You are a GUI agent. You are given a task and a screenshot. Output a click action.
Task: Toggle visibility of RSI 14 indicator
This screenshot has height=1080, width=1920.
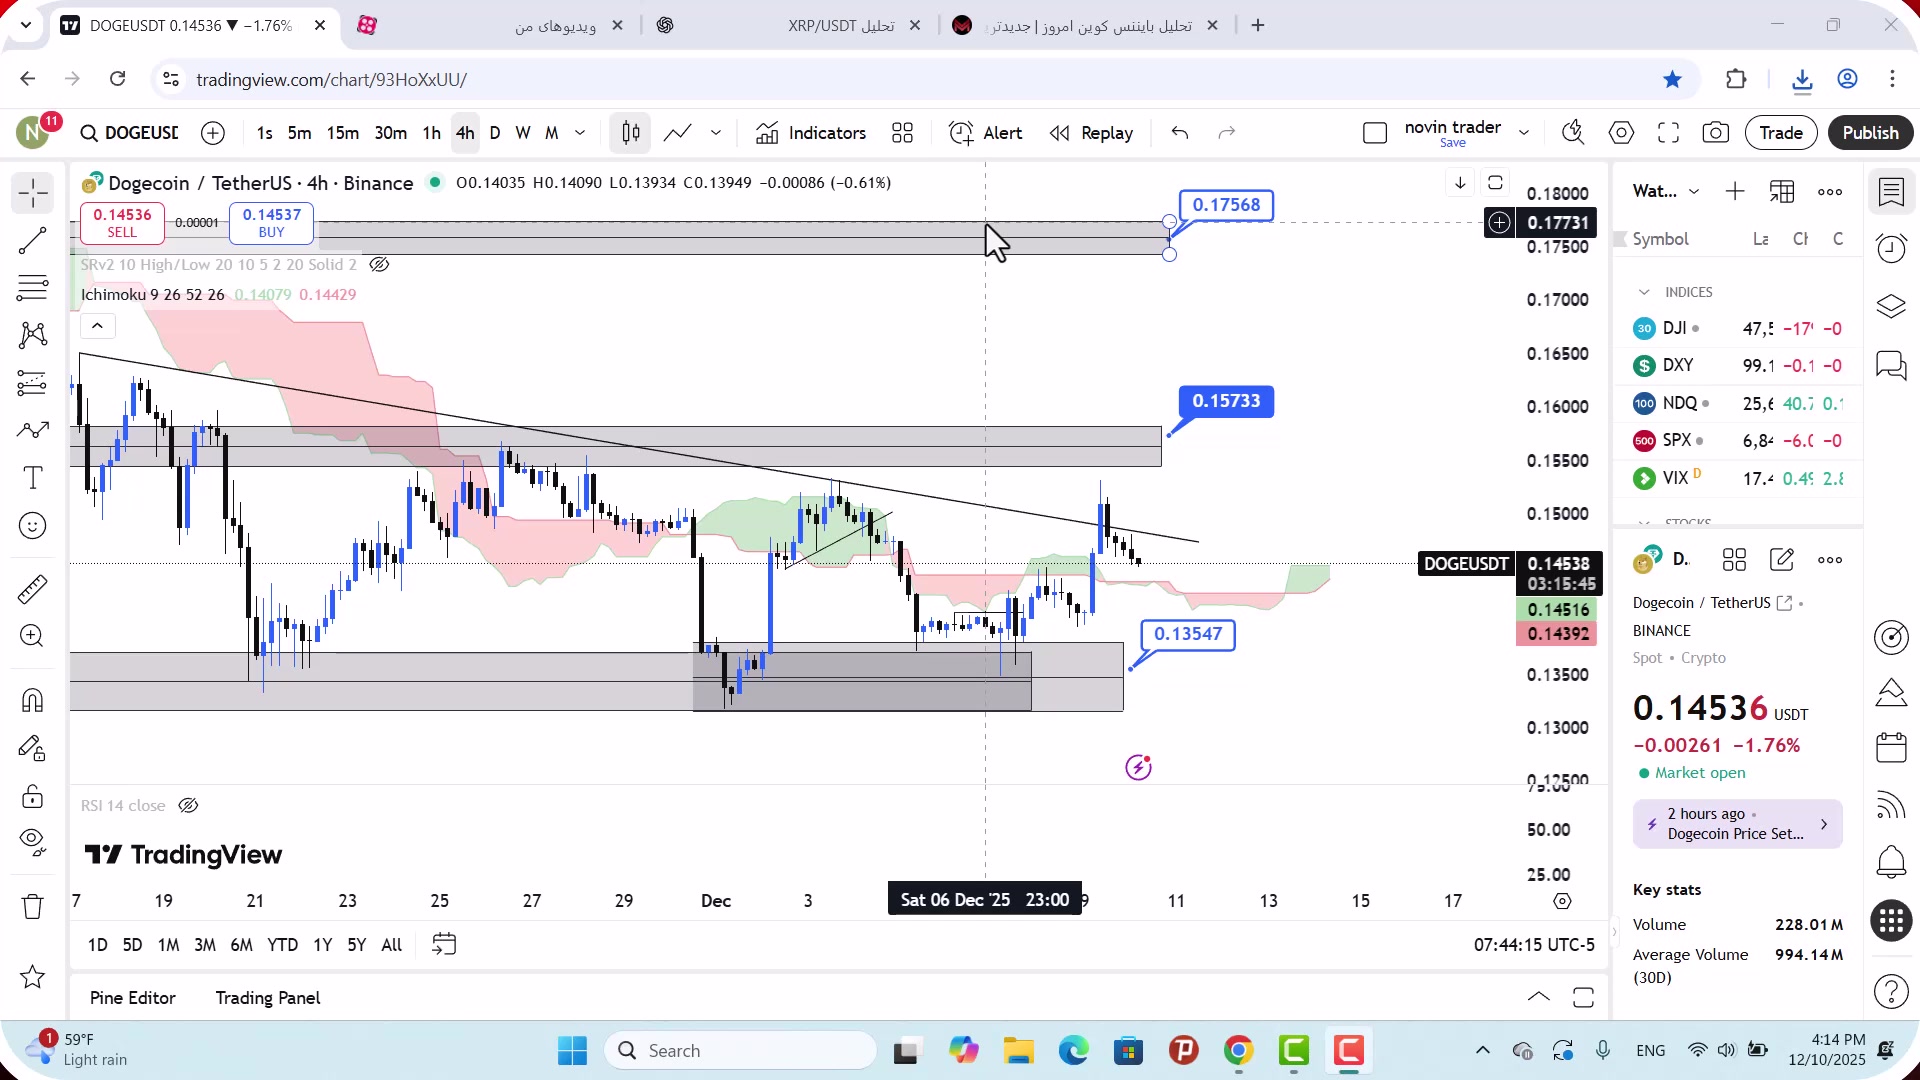click(188, 806)
